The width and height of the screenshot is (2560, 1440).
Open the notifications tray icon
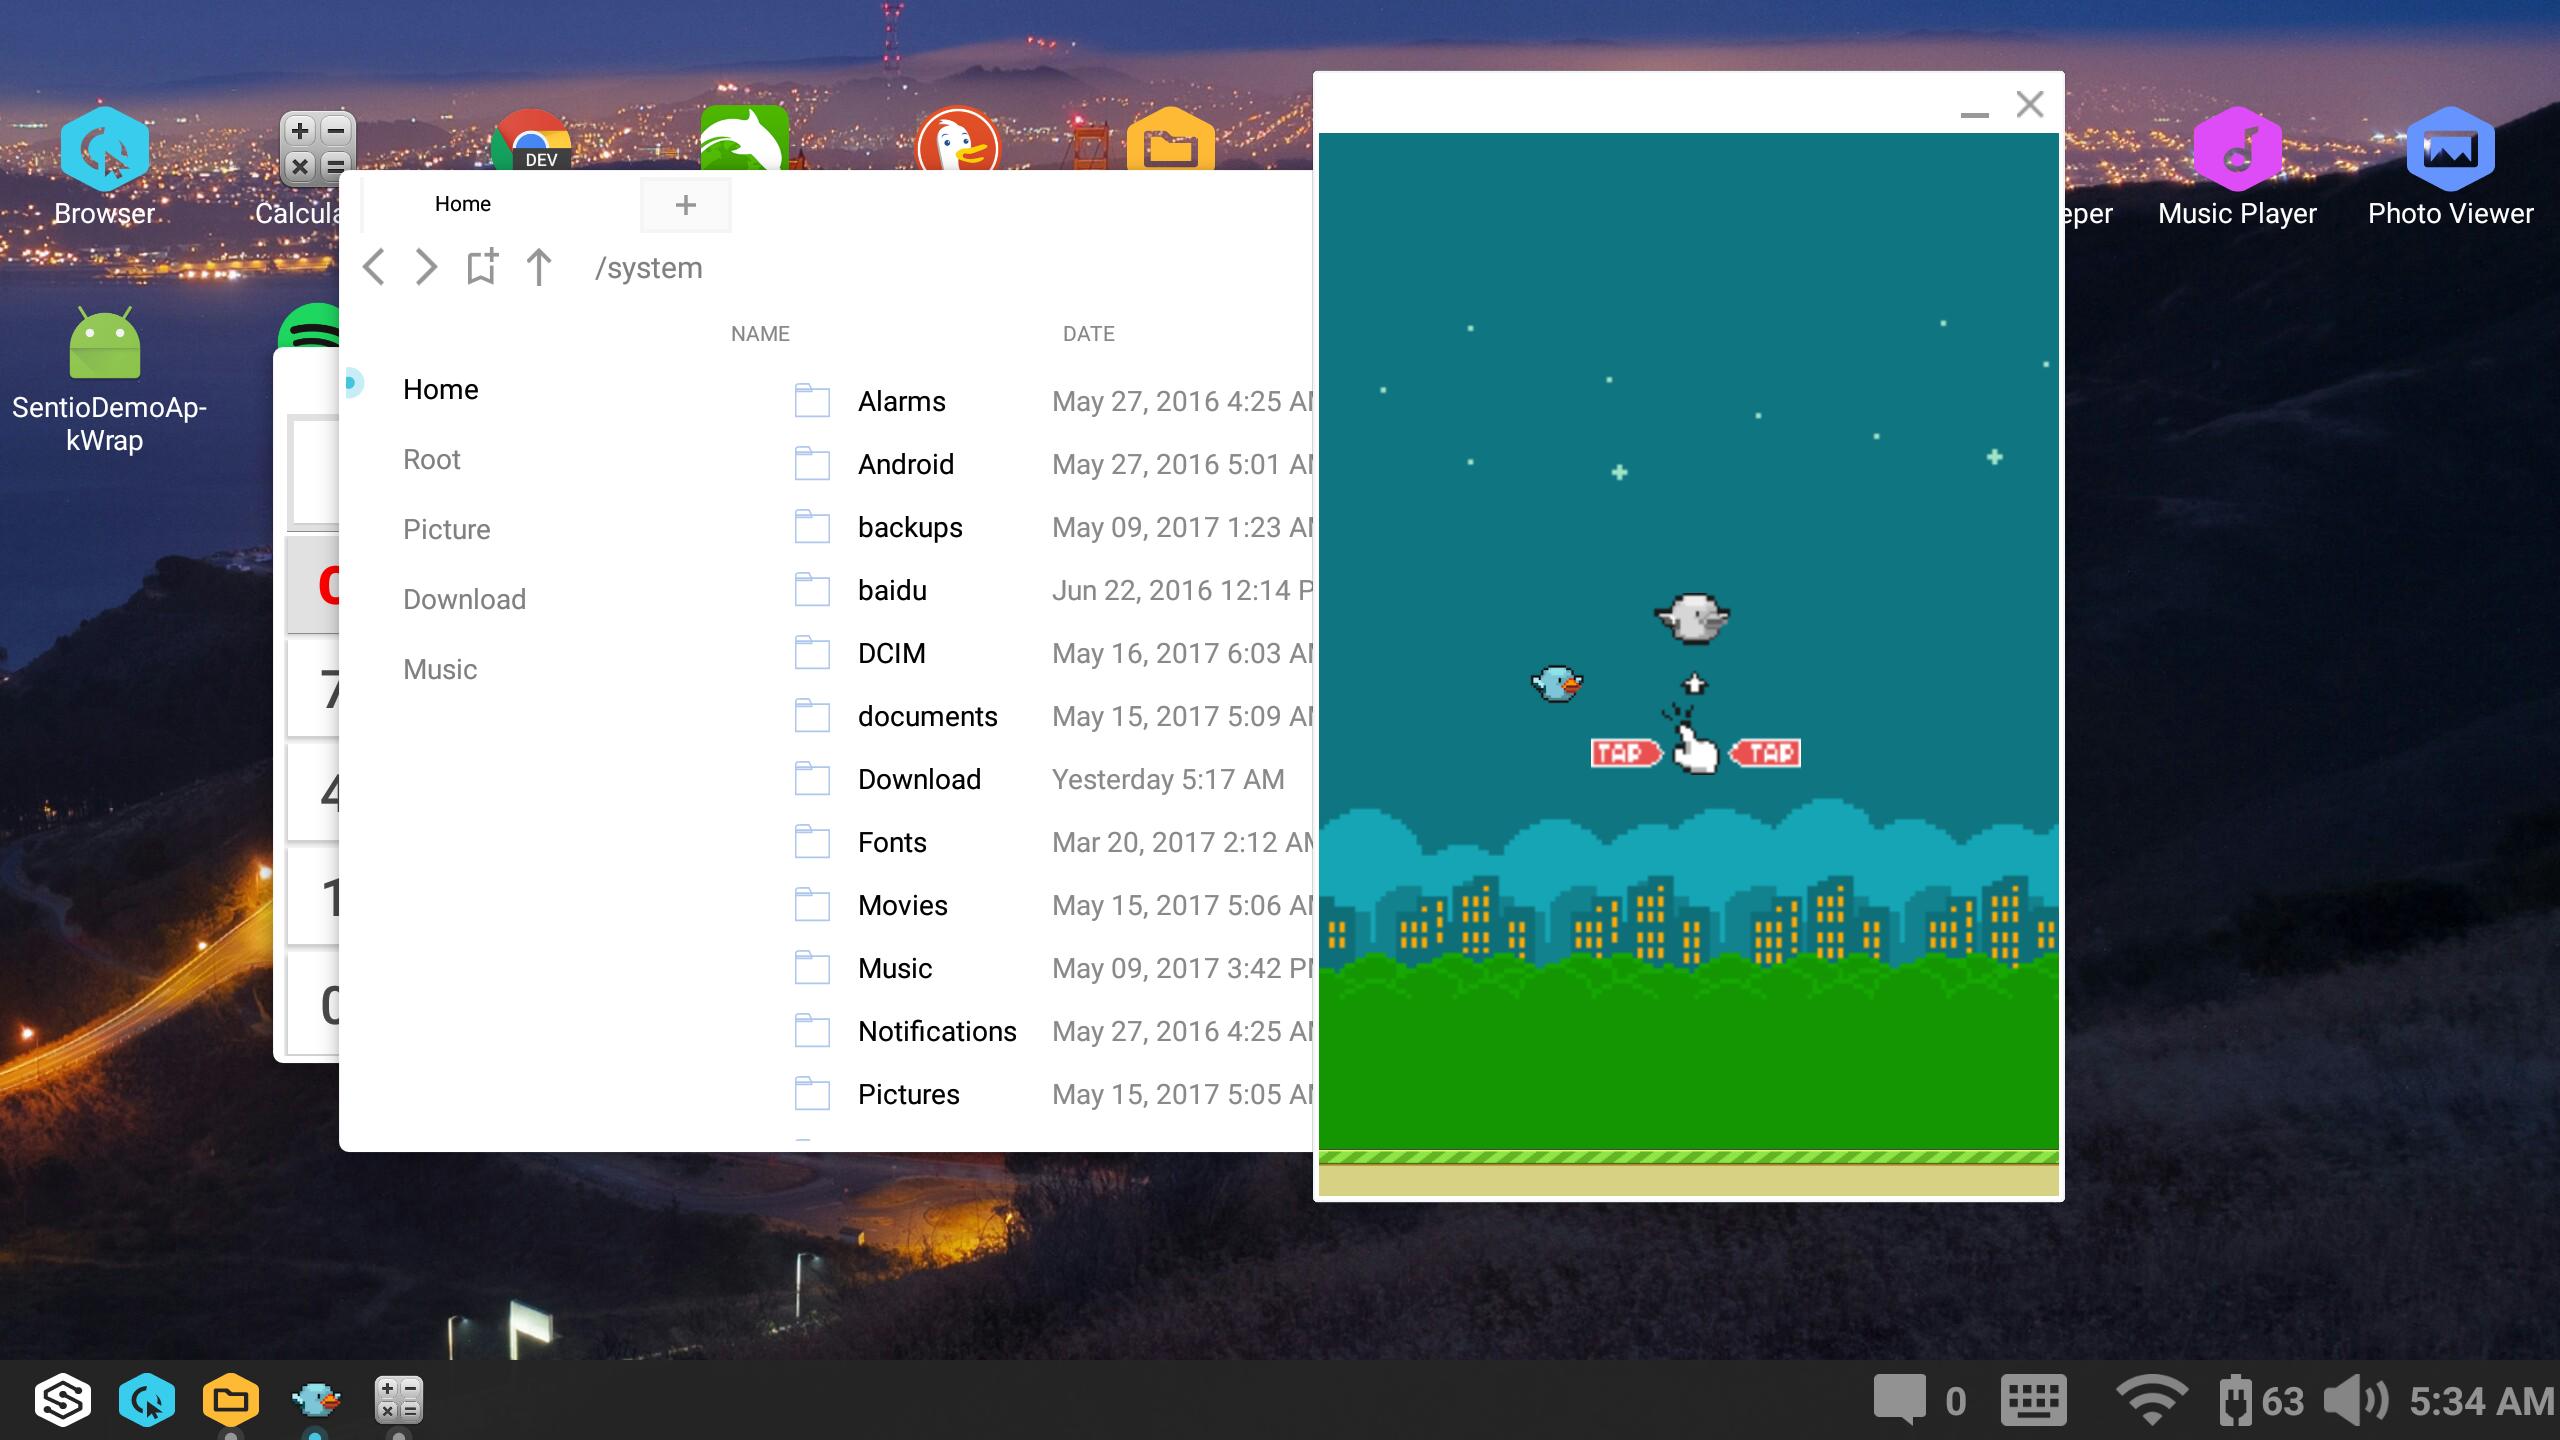pos(1899,1400)
